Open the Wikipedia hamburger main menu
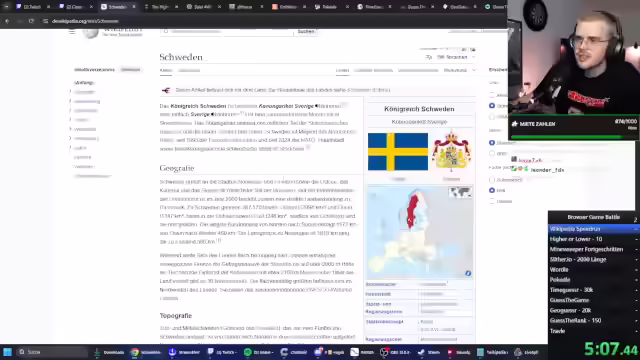The height and width of the screenshot is (360, 640). (72, 31)
